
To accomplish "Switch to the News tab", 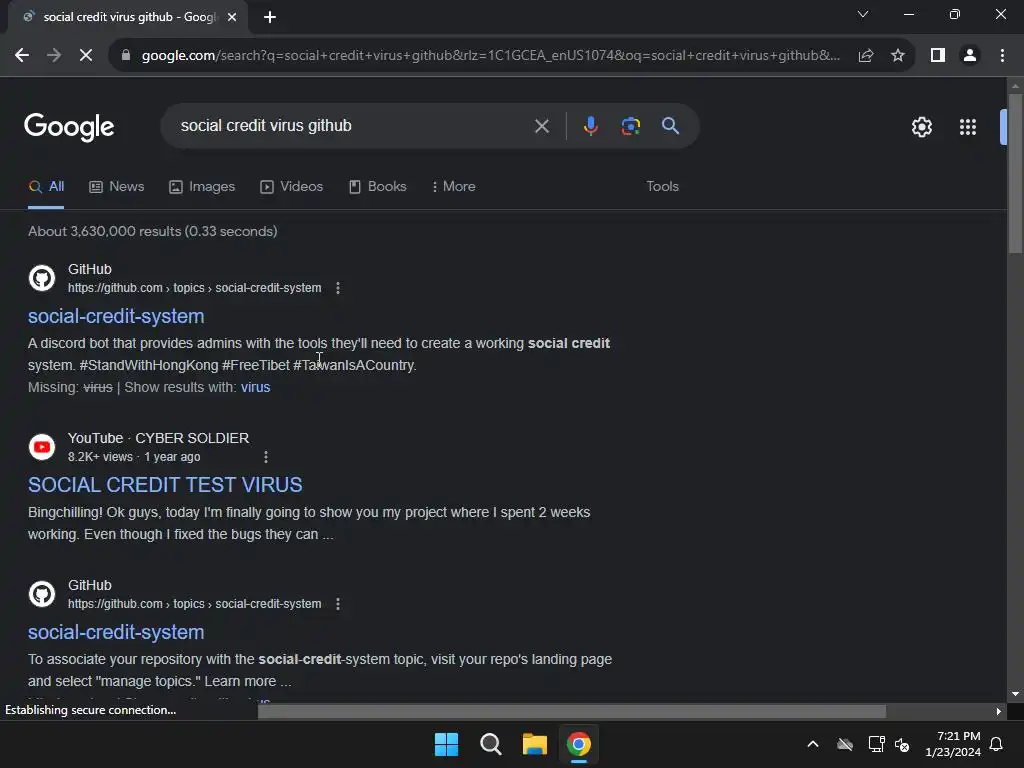I will [117, 187].
